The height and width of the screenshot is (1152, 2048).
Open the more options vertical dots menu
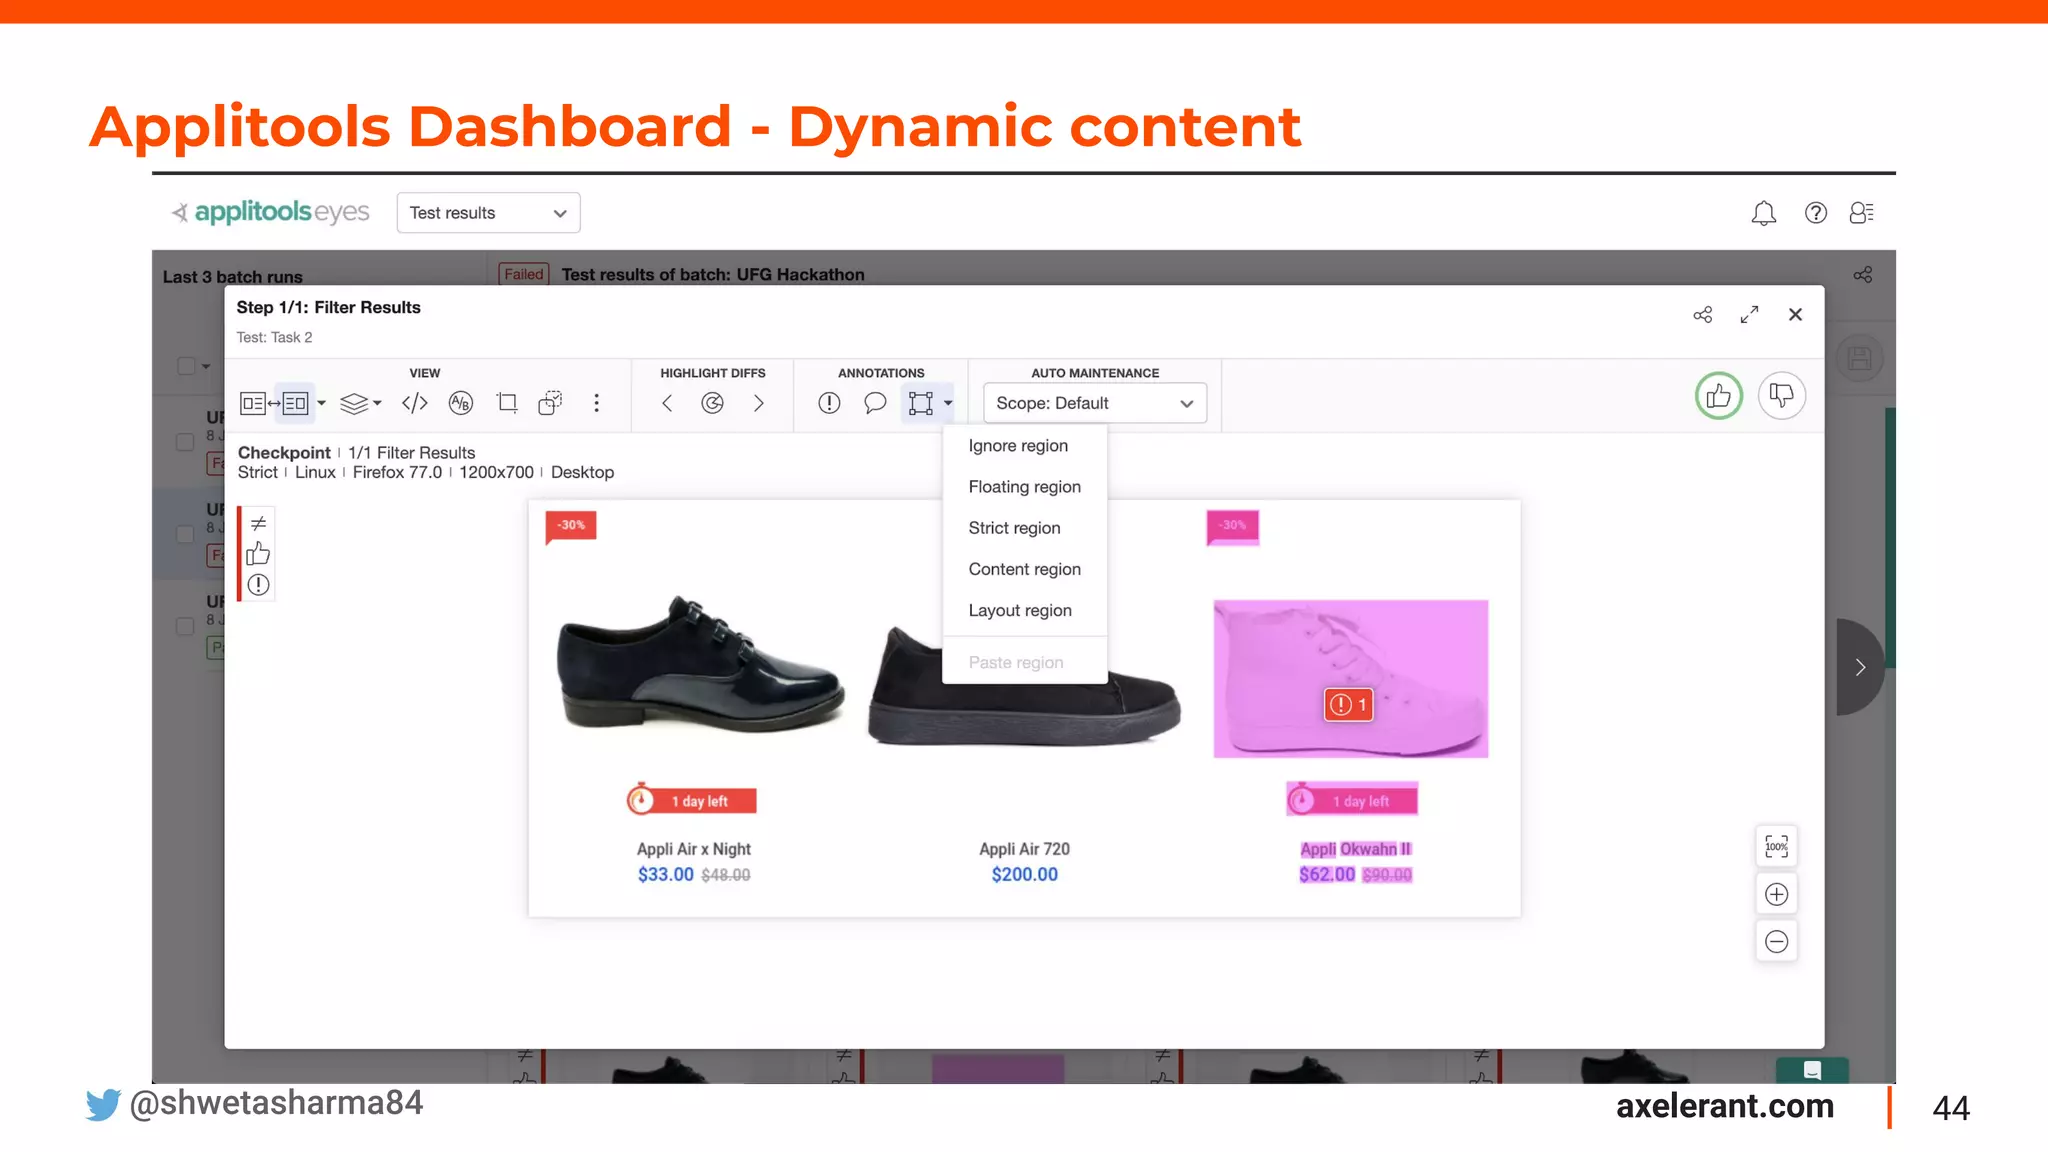pyautogui.click(x=596, y=403)
